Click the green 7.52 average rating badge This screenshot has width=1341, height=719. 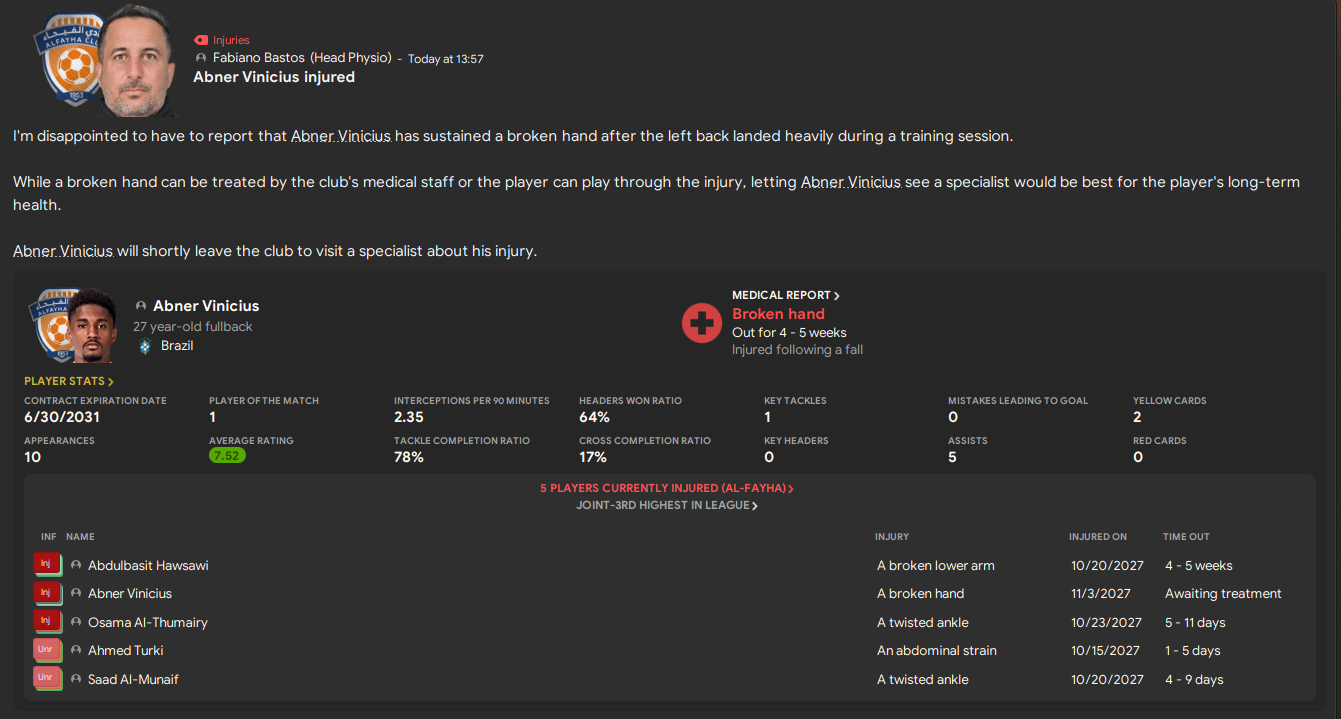tap(227, 457)
